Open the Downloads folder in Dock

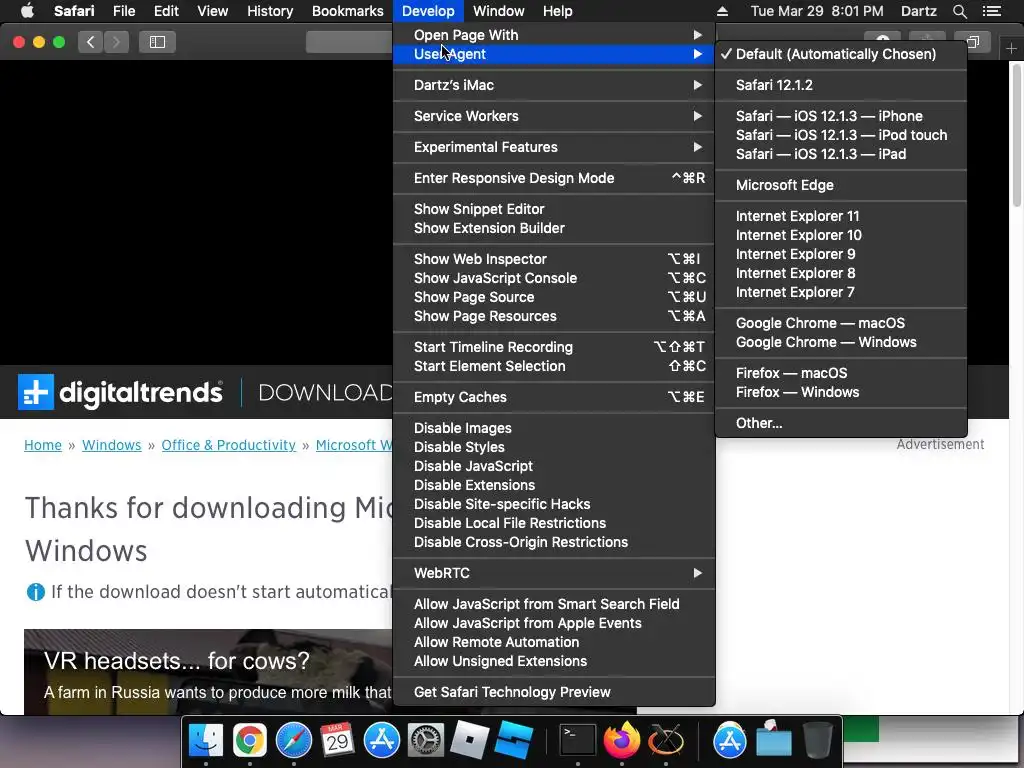(774, 741)
